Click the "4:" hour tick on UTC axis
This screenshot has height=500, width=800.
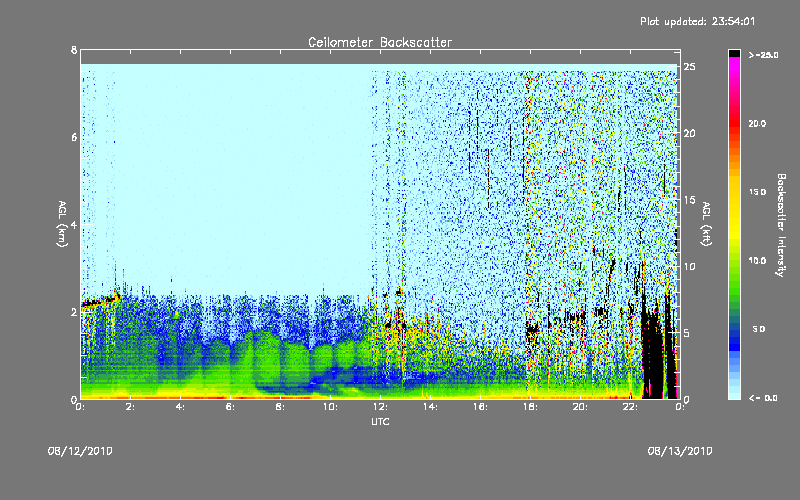181,407
